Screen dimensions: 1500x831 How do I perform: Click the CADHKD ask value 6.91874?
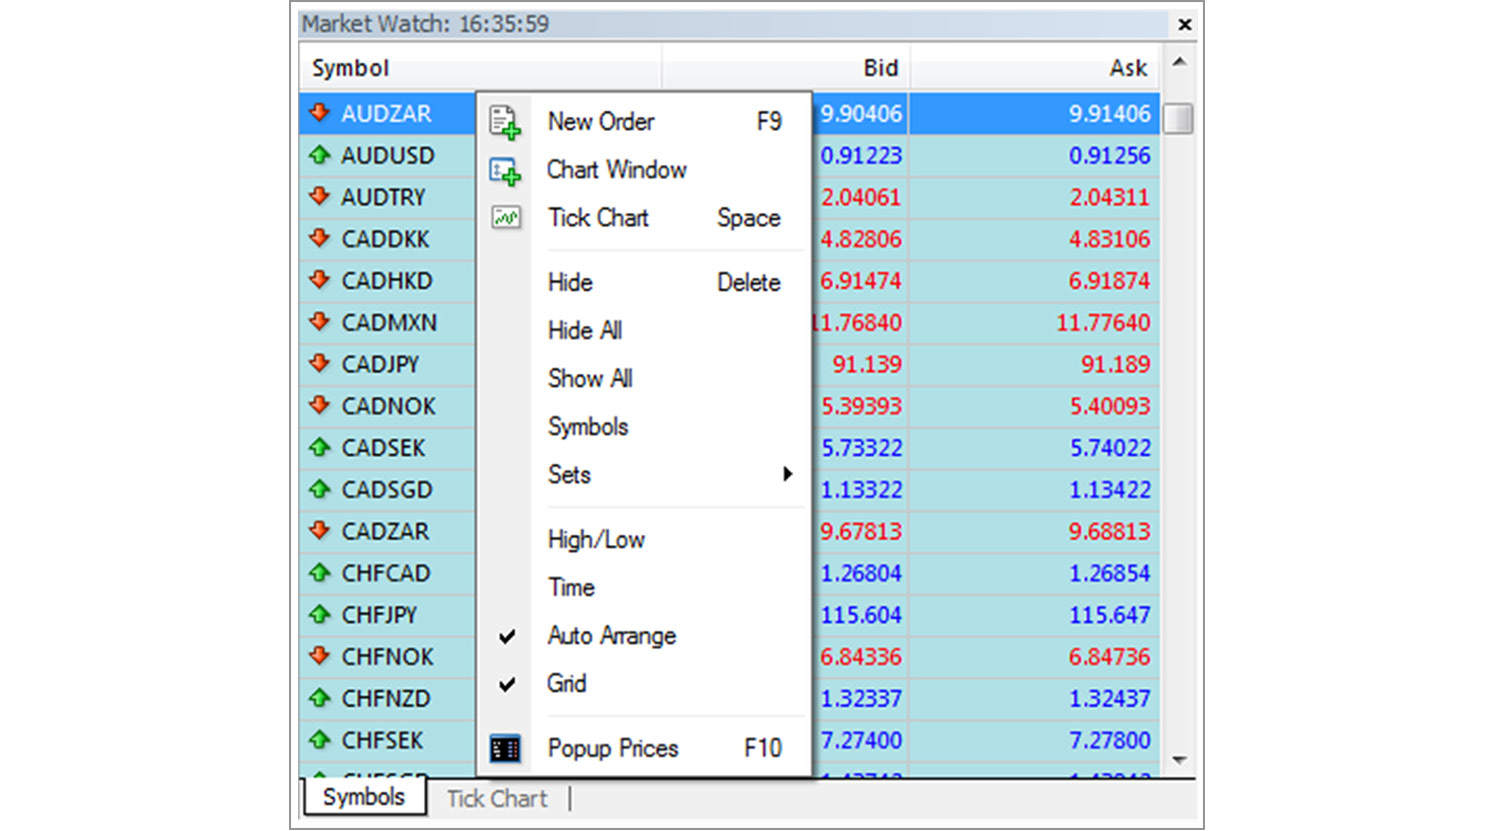[x=1109, y=281]
